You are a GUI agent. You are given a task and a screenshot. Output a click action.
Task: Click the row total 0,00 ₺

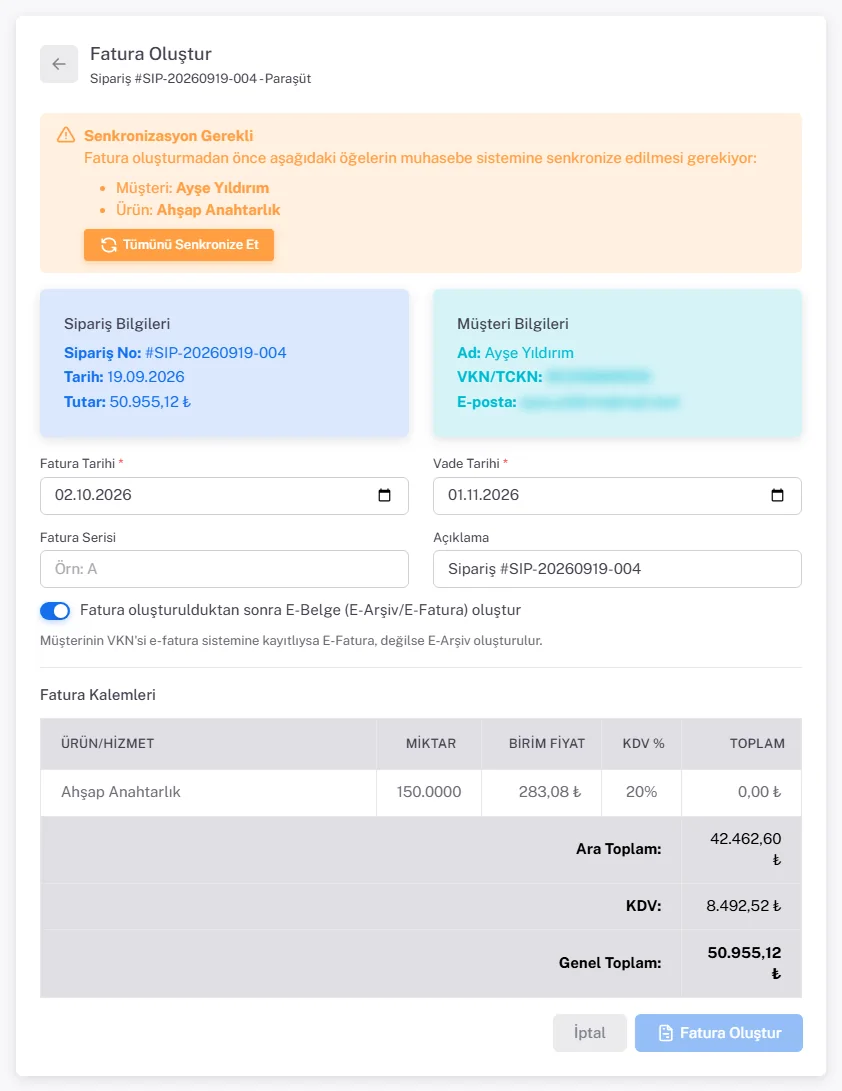coord(759,792)
